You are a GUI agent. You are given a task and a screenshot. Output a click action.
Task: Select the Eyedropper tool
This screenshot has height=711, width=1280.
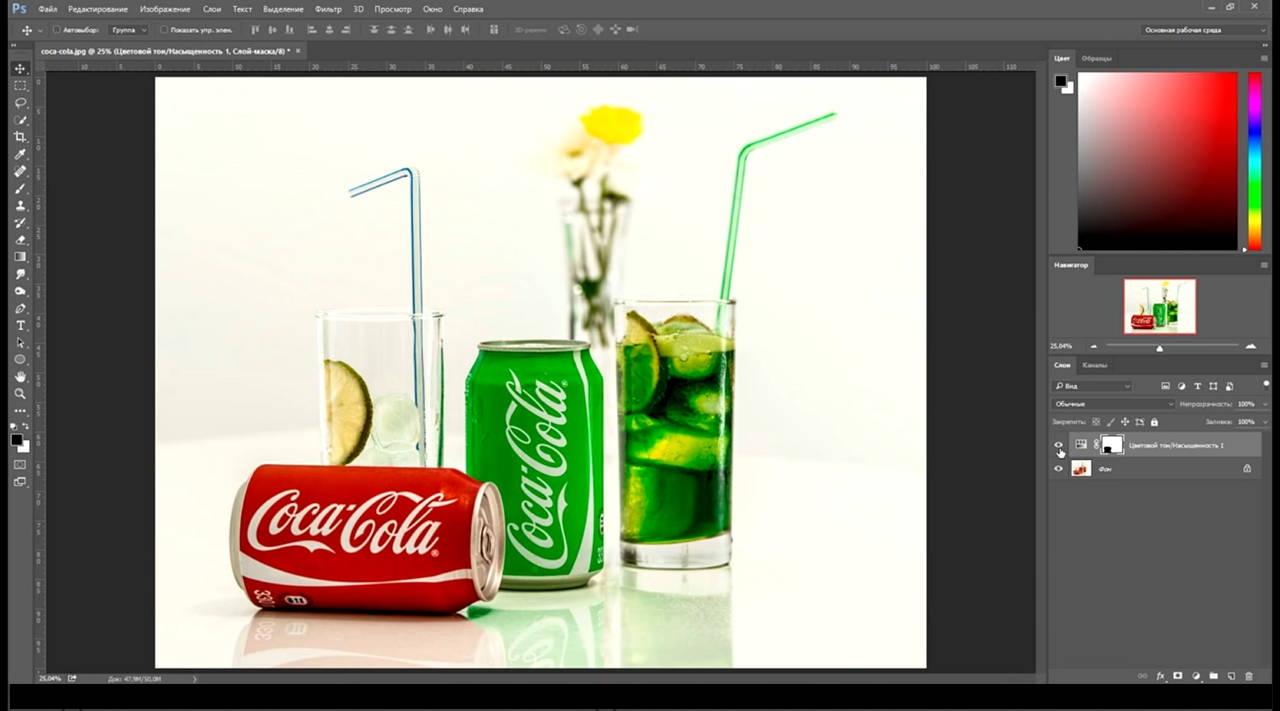coord(20,153)
